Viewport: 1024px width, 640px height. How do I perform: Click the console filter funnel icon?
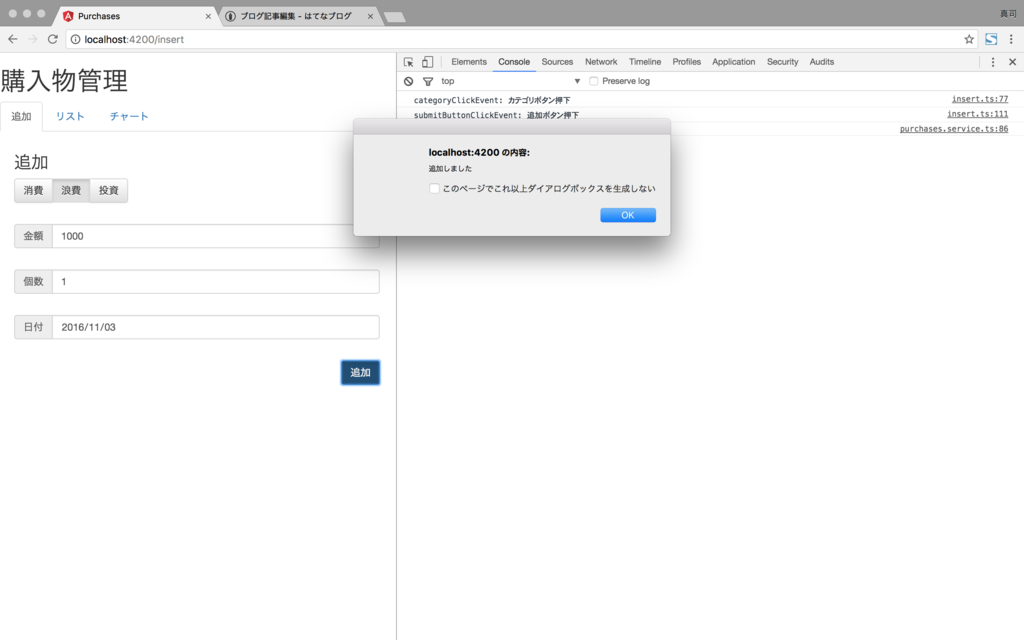[x=428, y=81]
